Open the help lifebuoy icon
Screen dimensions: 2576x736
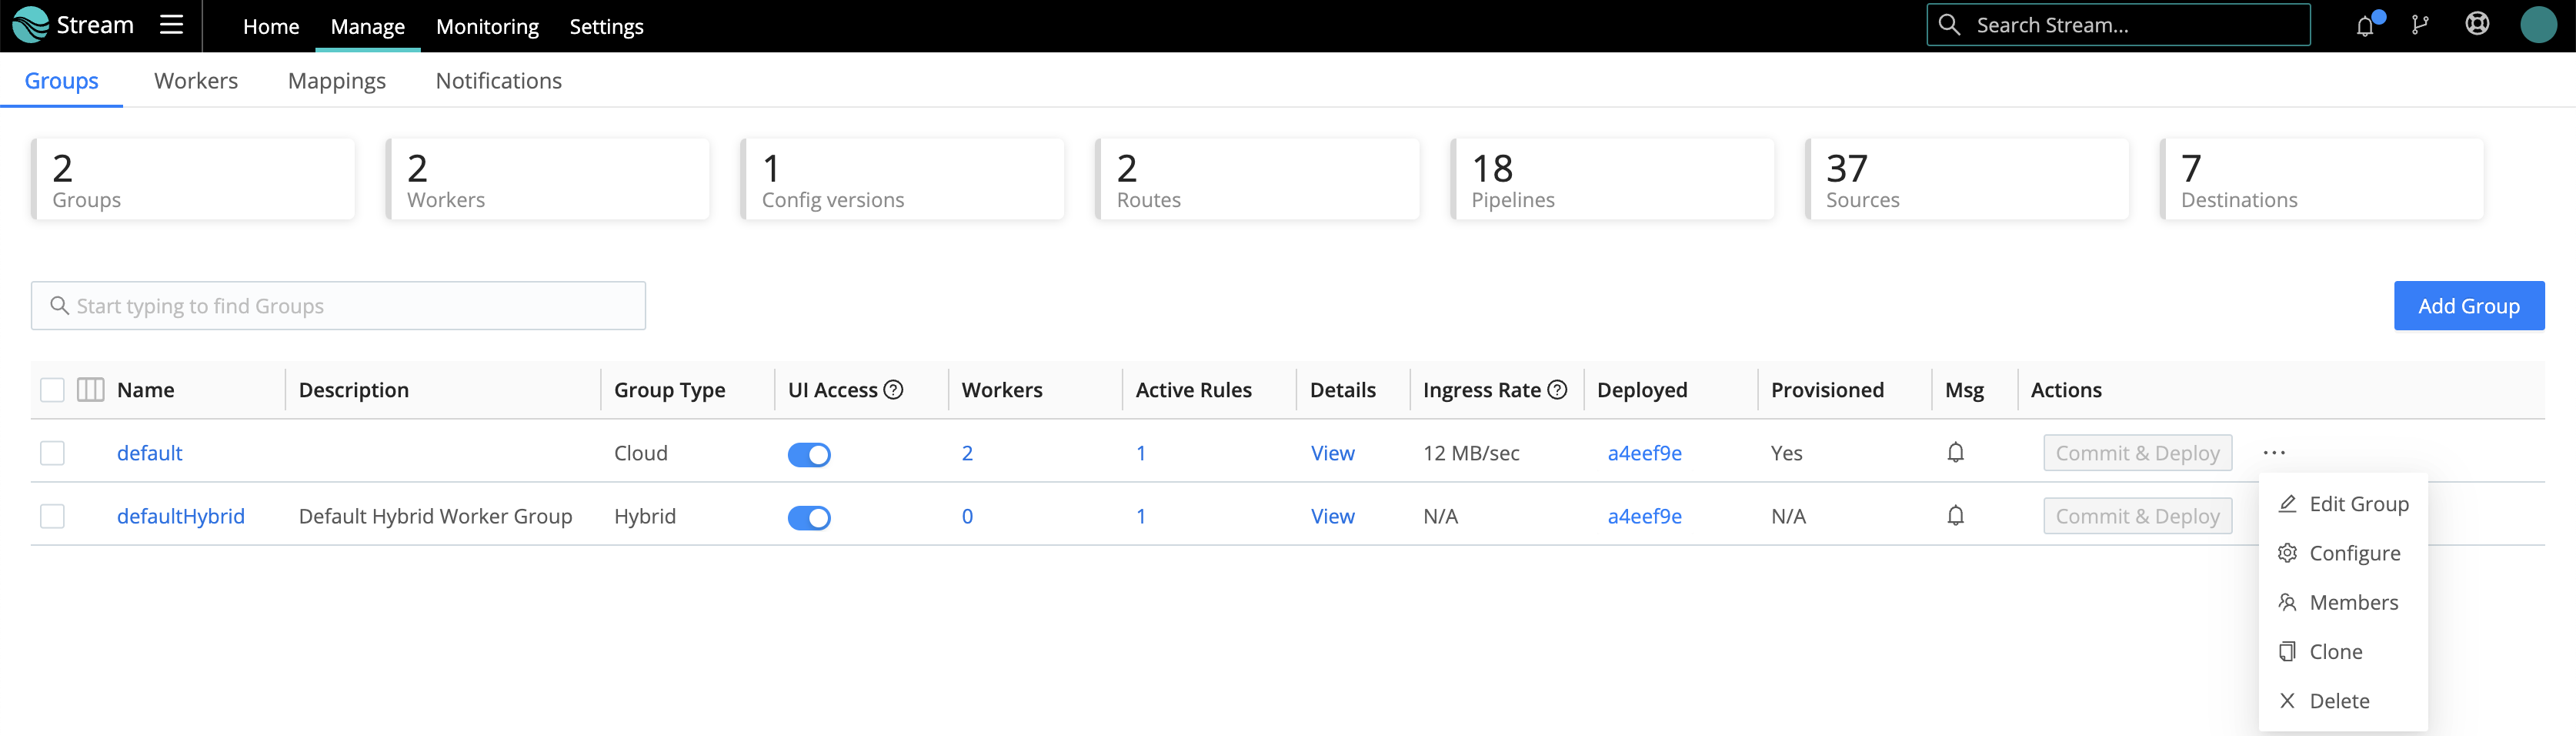pos(2477,24)
